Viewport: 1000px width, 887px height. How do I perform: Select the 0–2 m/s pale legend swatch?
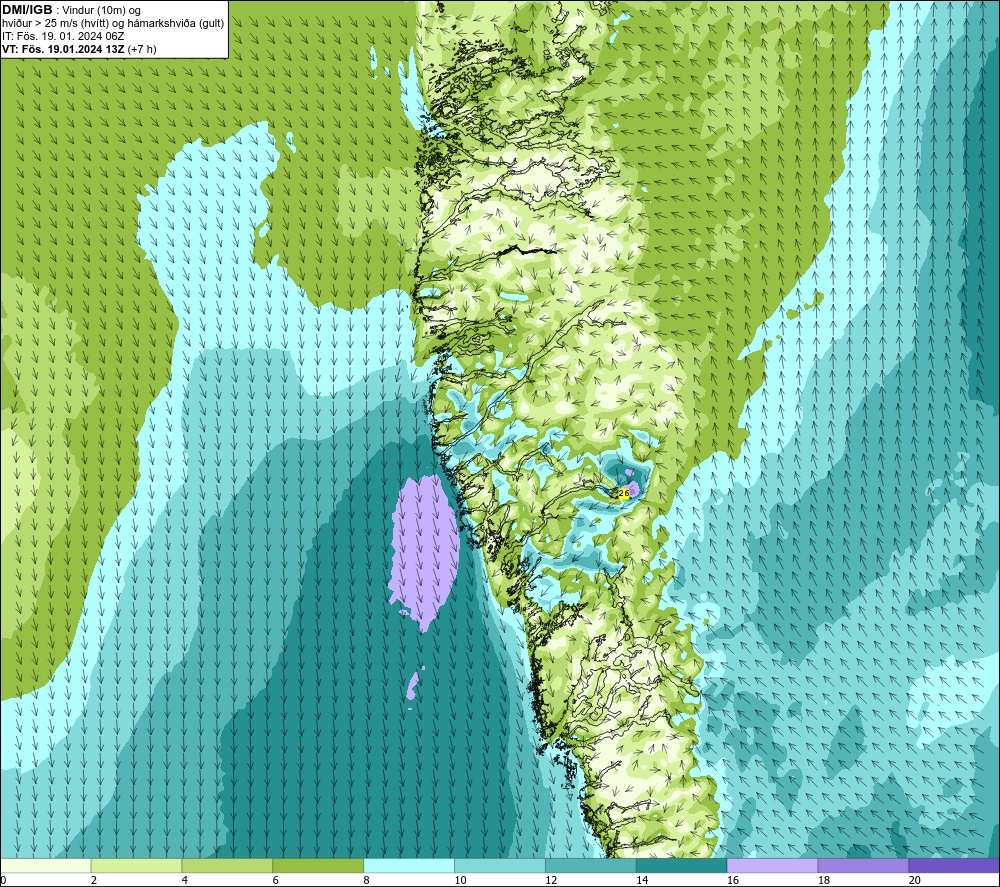[x=46, y=865]
